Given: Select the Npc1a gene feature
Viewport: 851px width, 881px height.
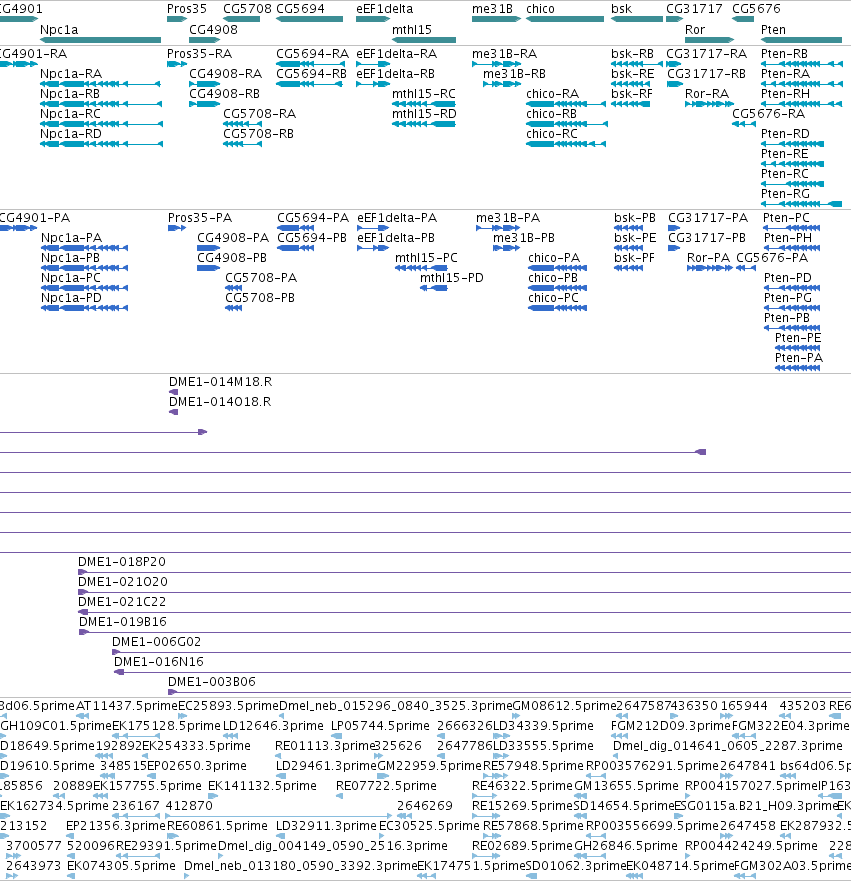Looking at the screenshot, I should pos(101,40).
